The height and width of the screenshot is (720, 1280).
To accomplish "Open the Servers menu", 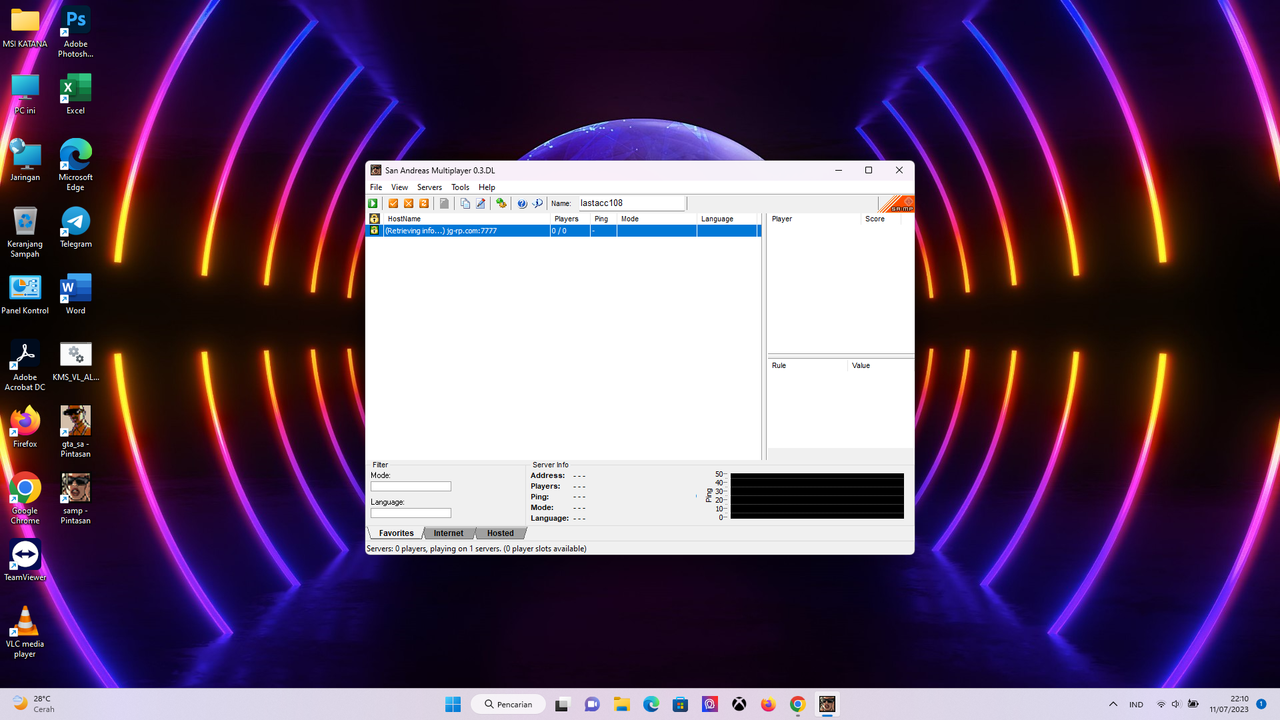I will tap(429, 187).
